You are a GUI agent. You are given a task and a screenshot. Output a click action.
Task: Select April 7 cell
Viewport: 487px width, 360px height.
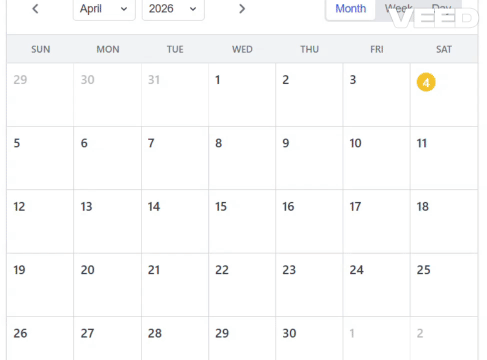pos(175,158)
